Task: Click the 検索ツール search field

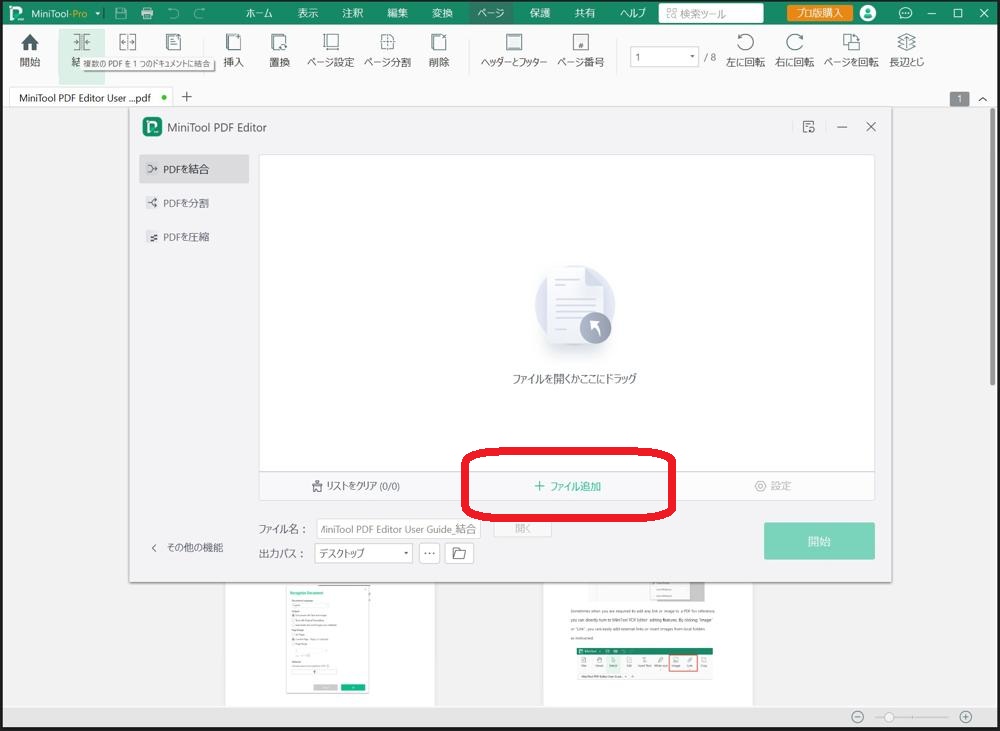Action: click(710, 13)
